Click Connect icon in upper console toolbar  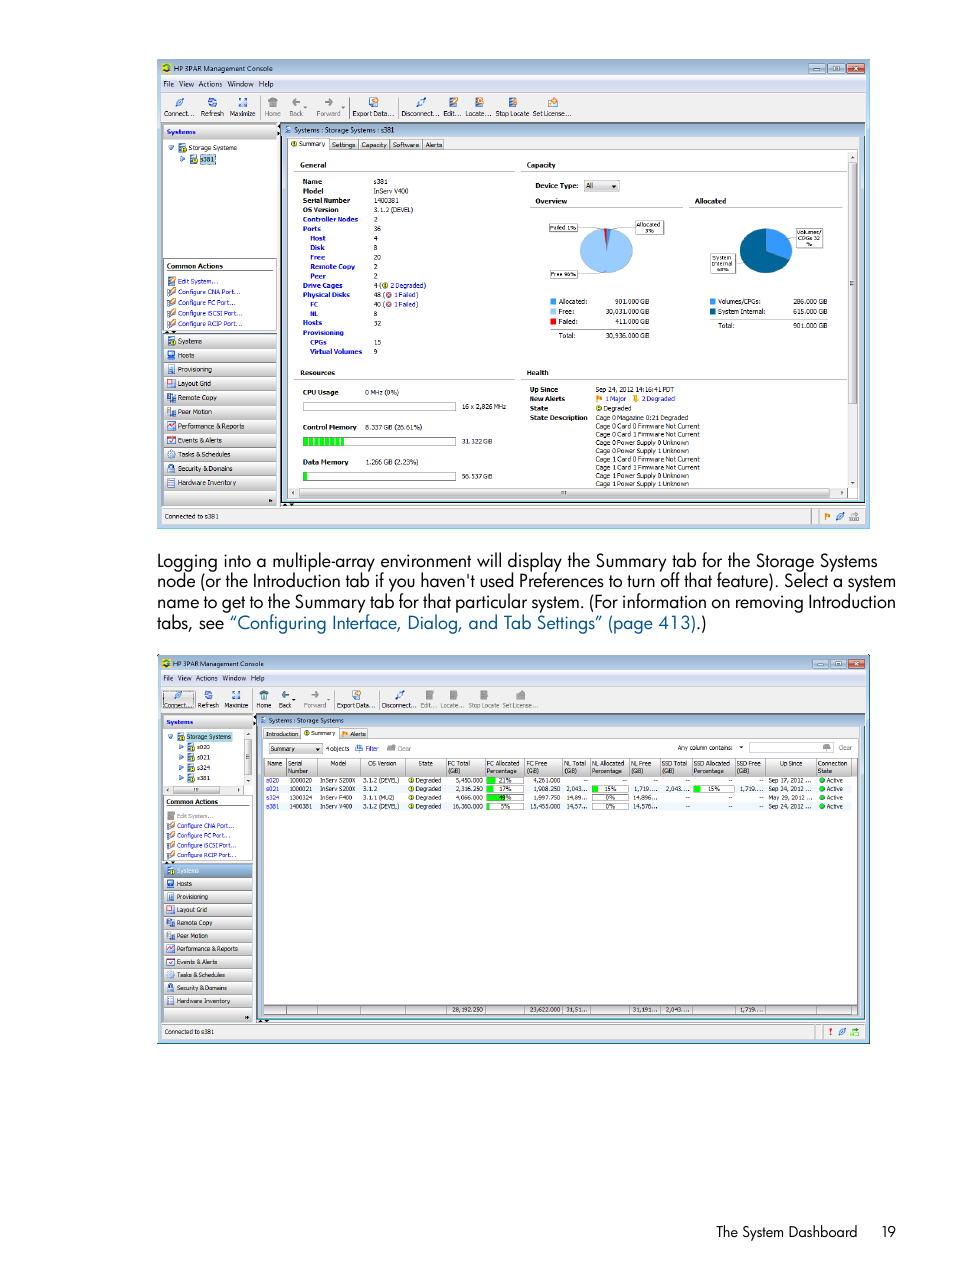[x=180, y=102]
